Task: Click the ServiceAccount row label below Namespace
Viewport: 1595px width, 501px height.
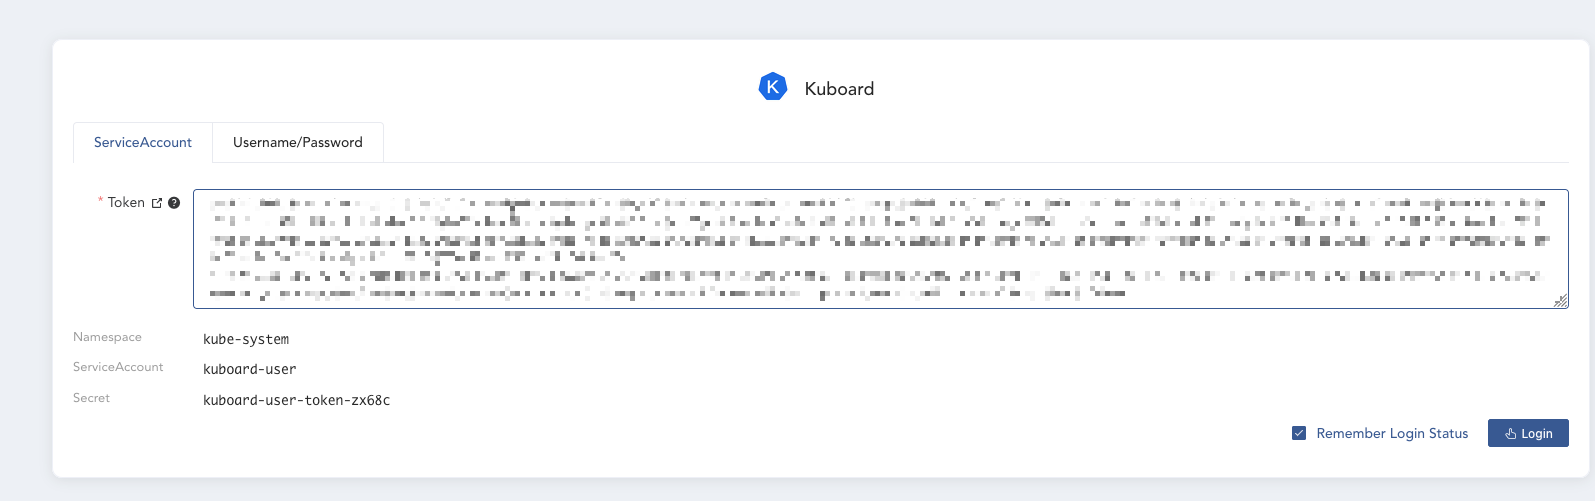Action: click(118, 367)
